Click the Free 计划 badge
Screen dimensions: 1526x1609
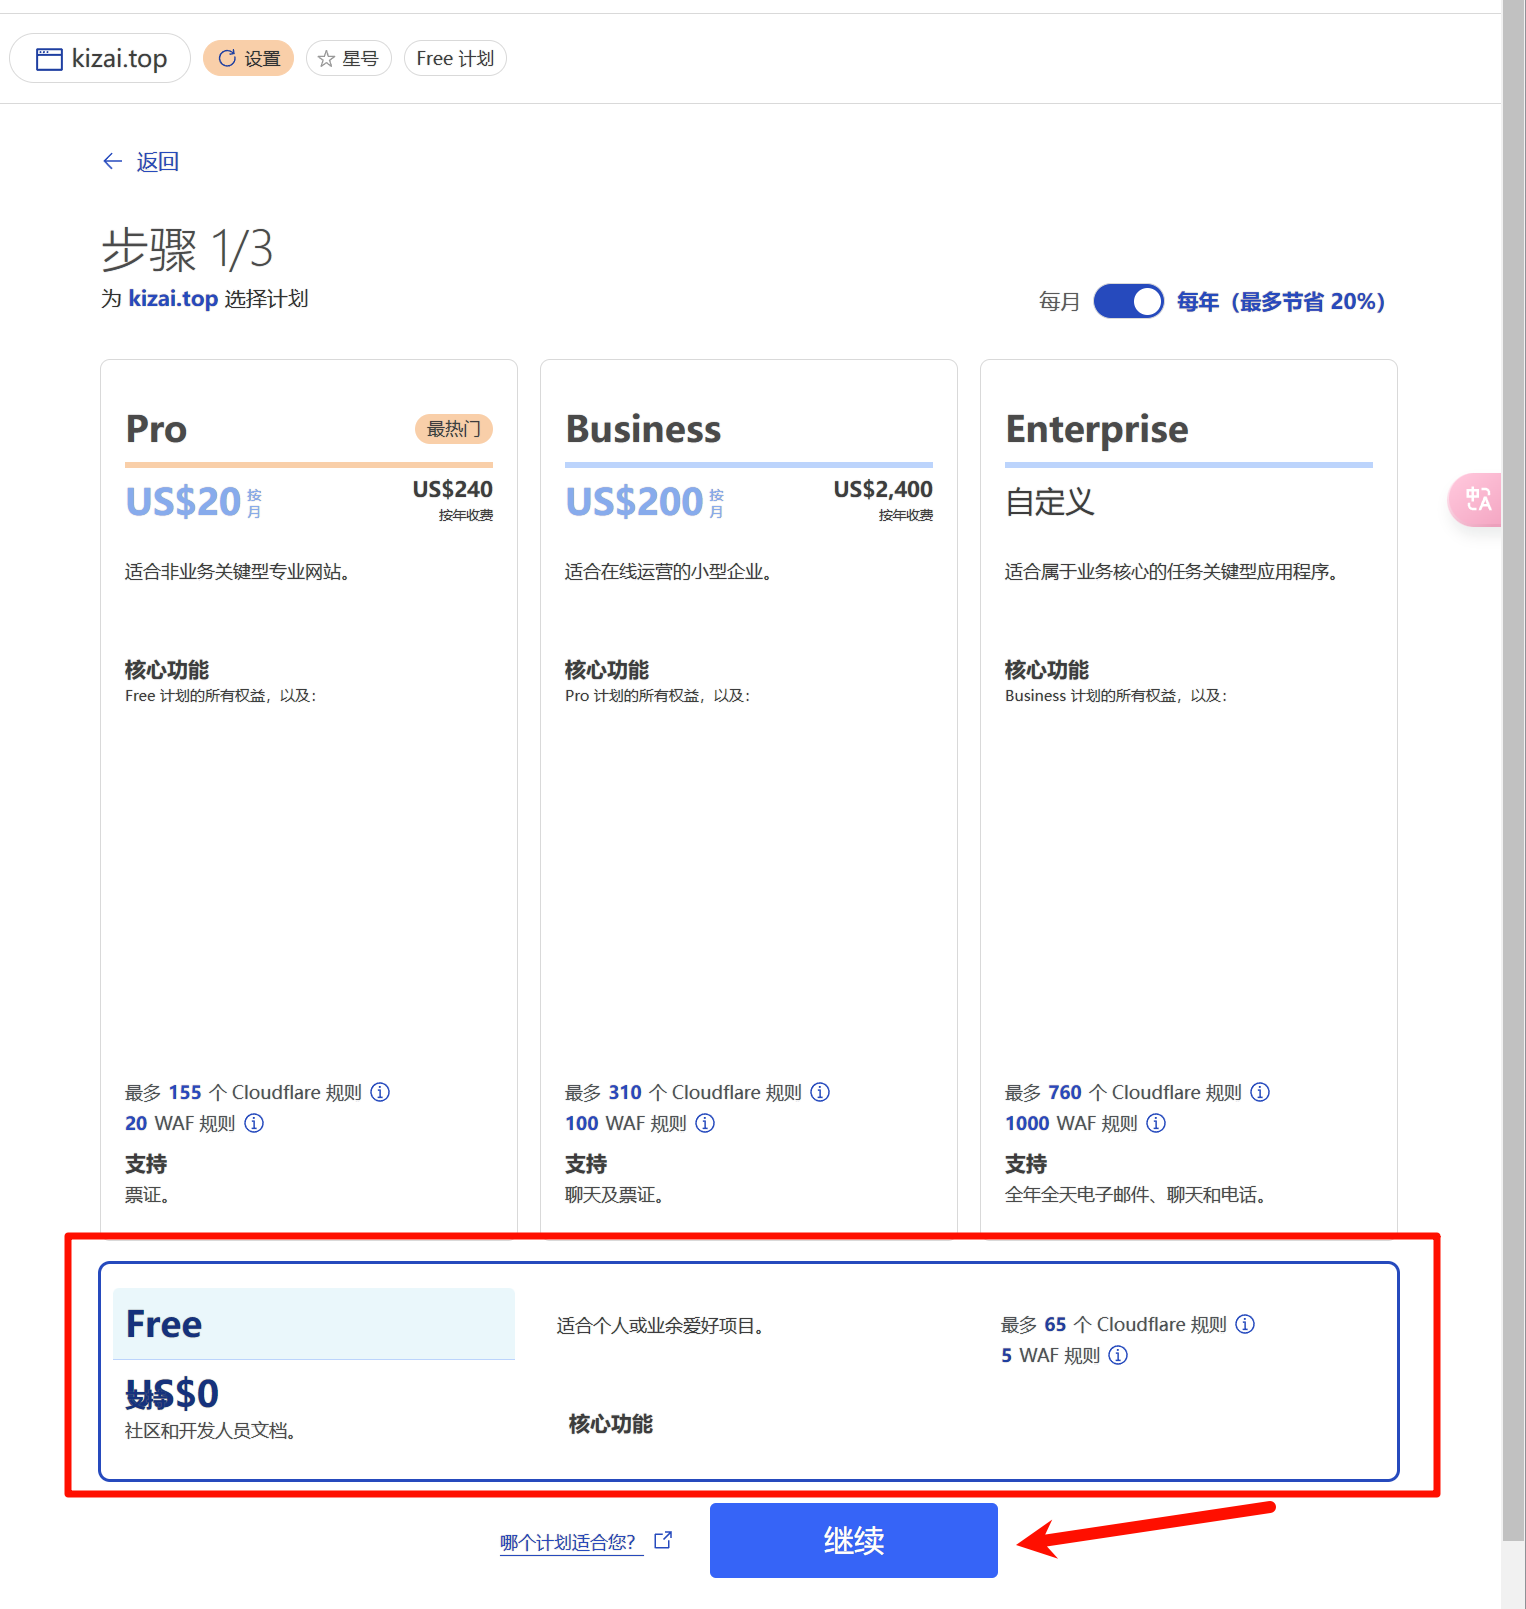pyautogui.click(x=455, y=59)
